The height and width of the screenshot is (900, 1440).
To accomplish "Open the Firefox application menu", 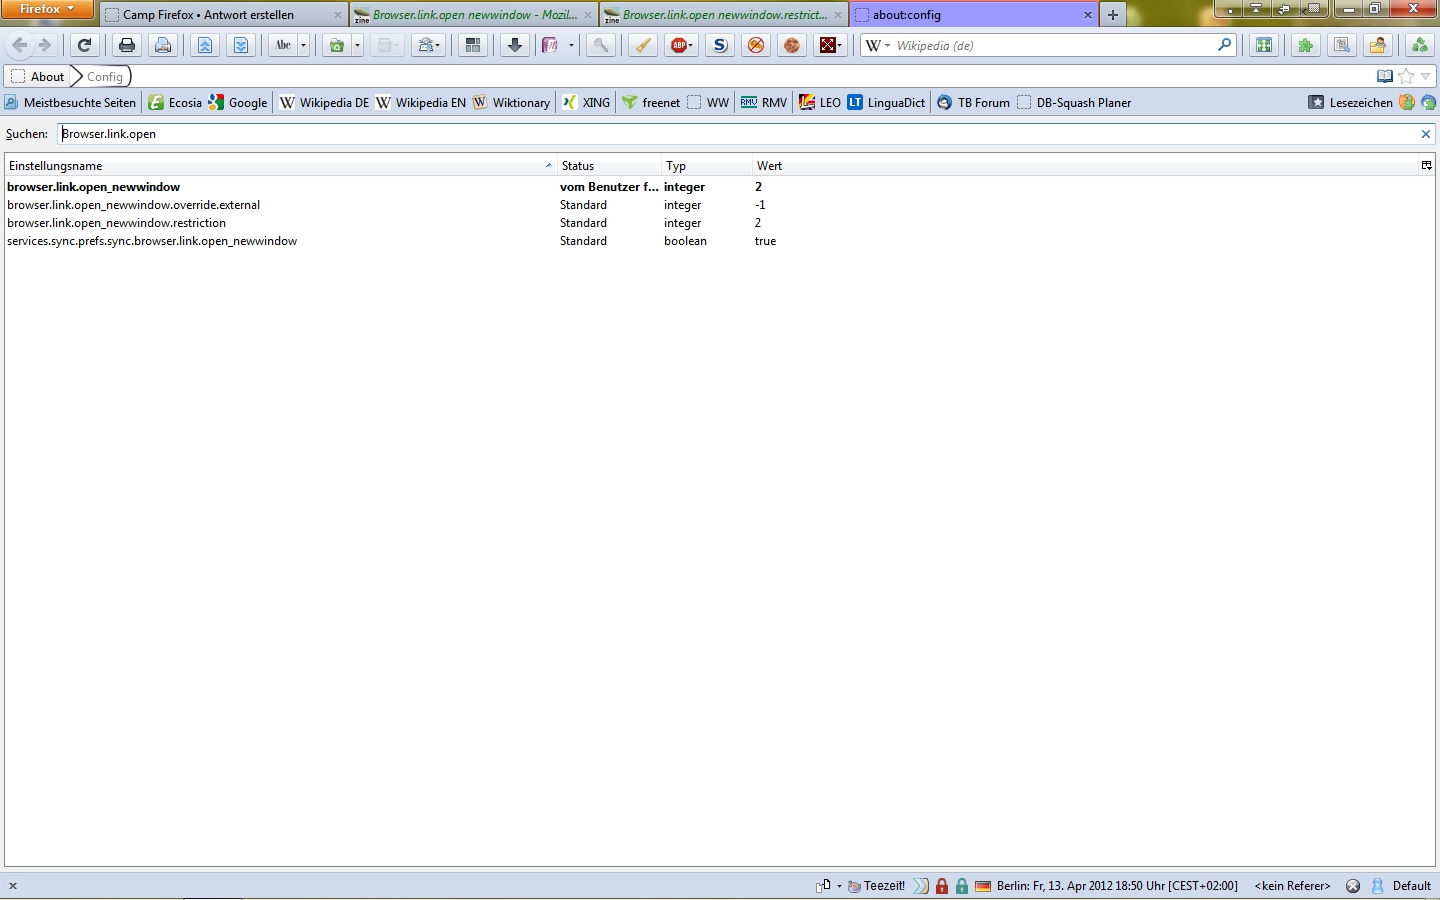I will click(x=47, y=9).
